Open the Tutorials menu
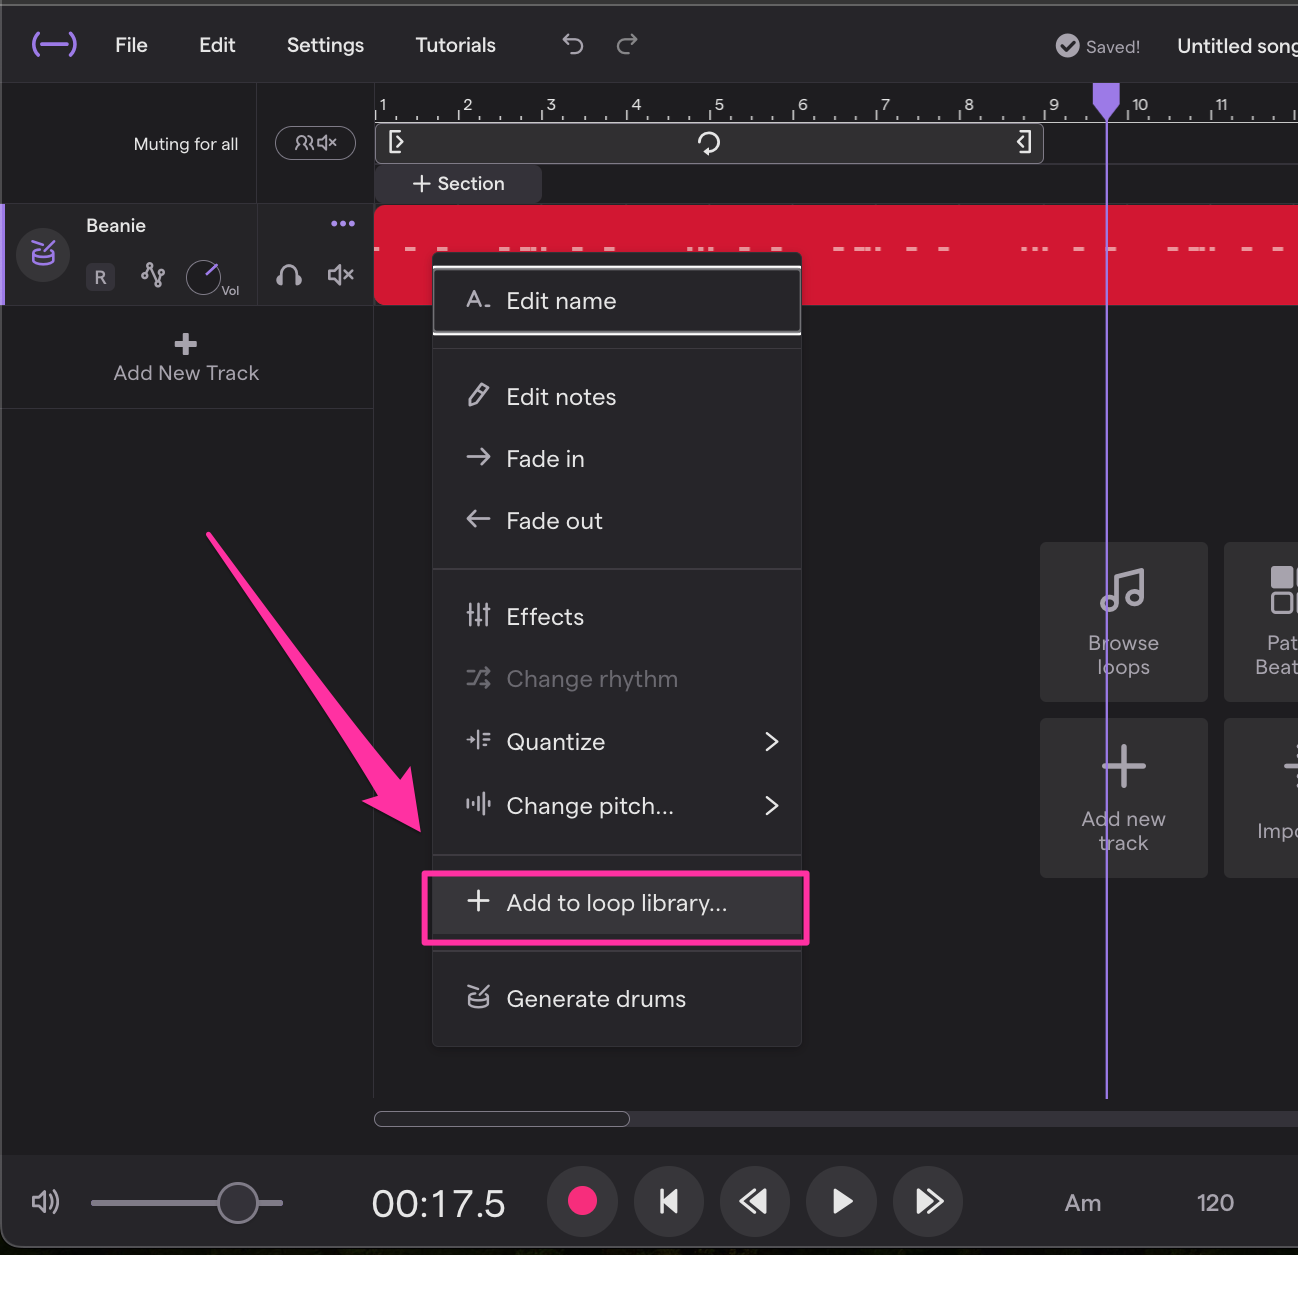1298x1296 pixels. [x=455, y=45]
